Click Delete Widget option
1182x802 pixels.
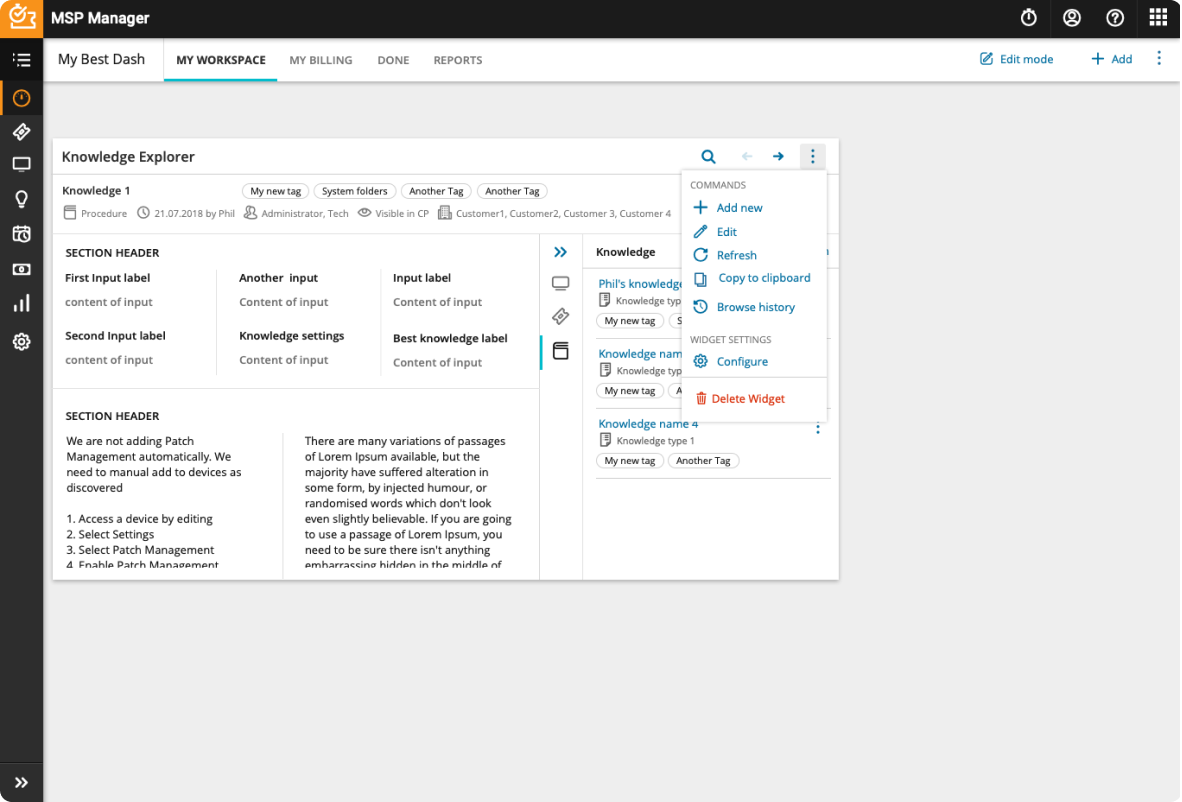(740, 399)
